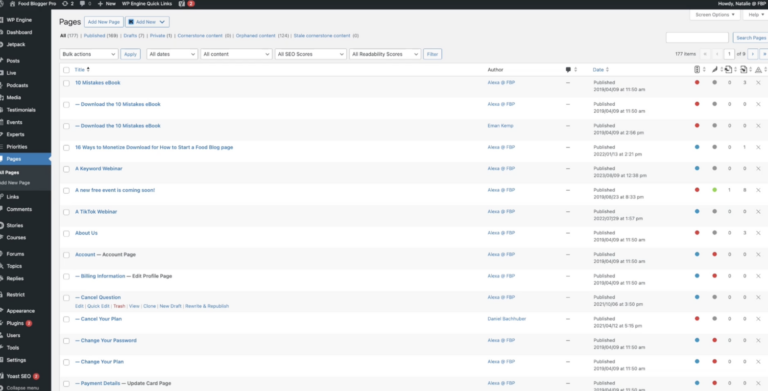This screenshot has height=391, width=768.
Task: Check the 16 Ways to Monetize row checkbox
Action: coord(66,147)
